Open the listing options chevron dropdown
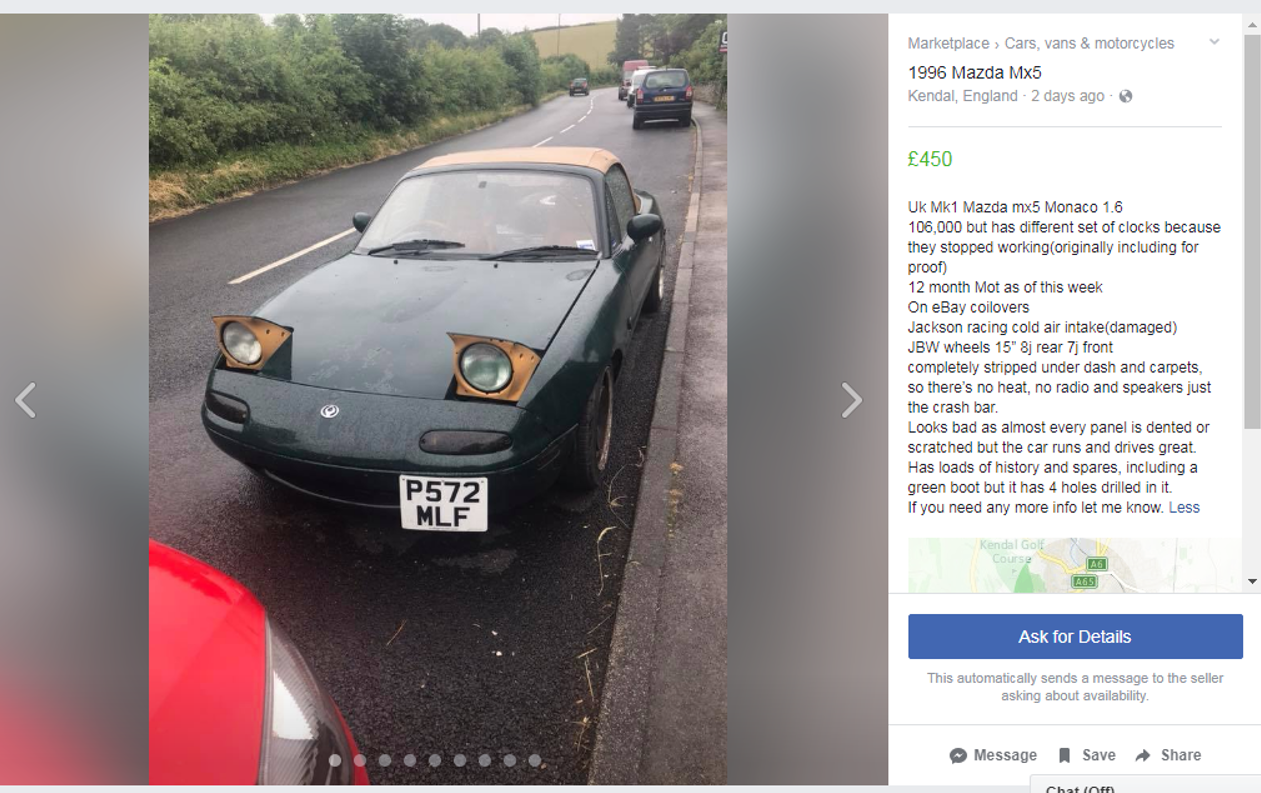 tap(1214, 42)
